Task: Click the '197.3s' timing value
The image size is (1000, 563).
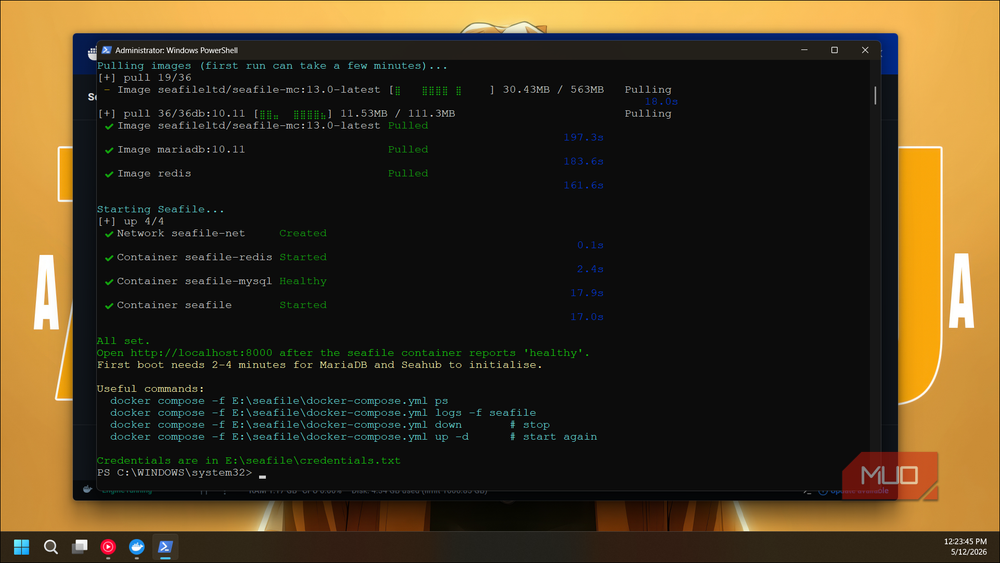Action: (583, 138)
